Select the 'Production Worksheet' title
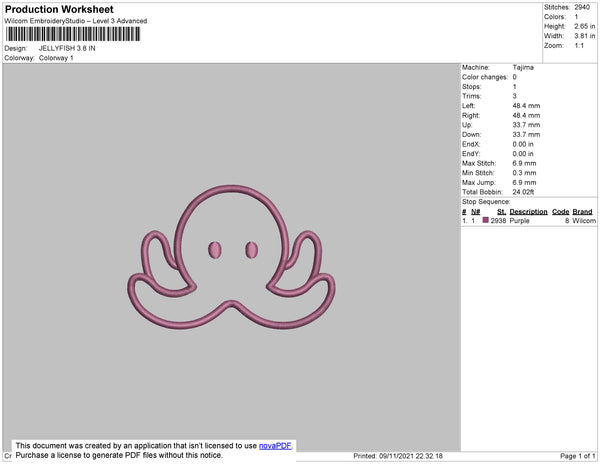600x464 pixels. pos(59,9)
